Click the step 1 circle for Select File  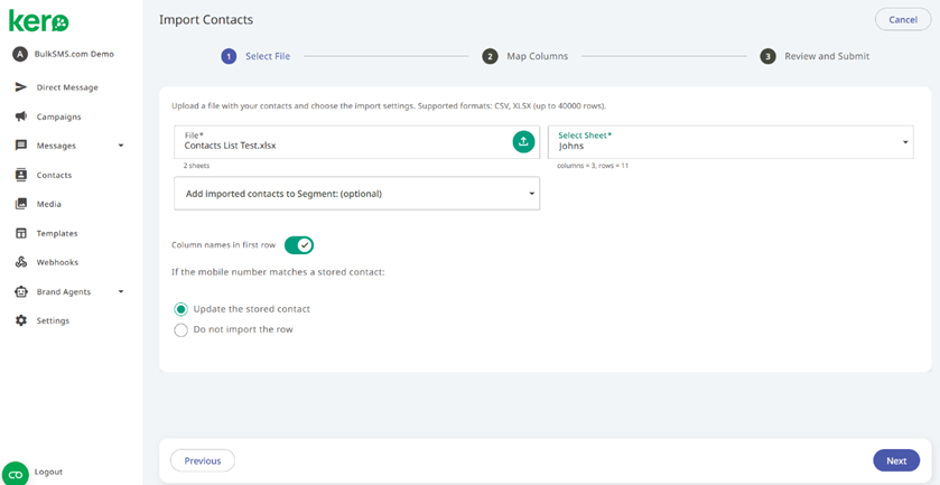(x=229, y=56)
